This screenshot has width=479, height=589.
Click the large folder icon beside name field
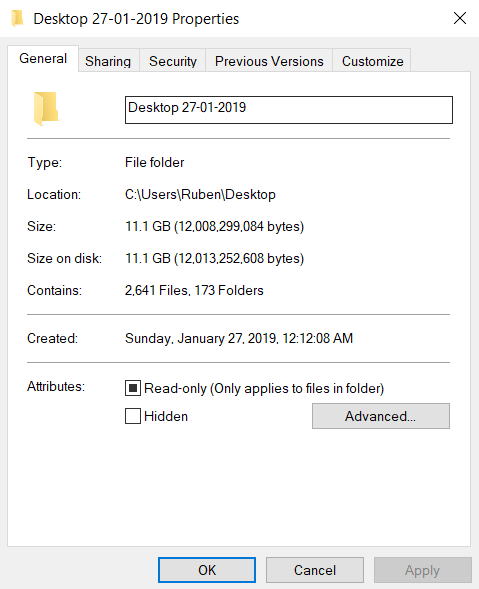[46, 108]
